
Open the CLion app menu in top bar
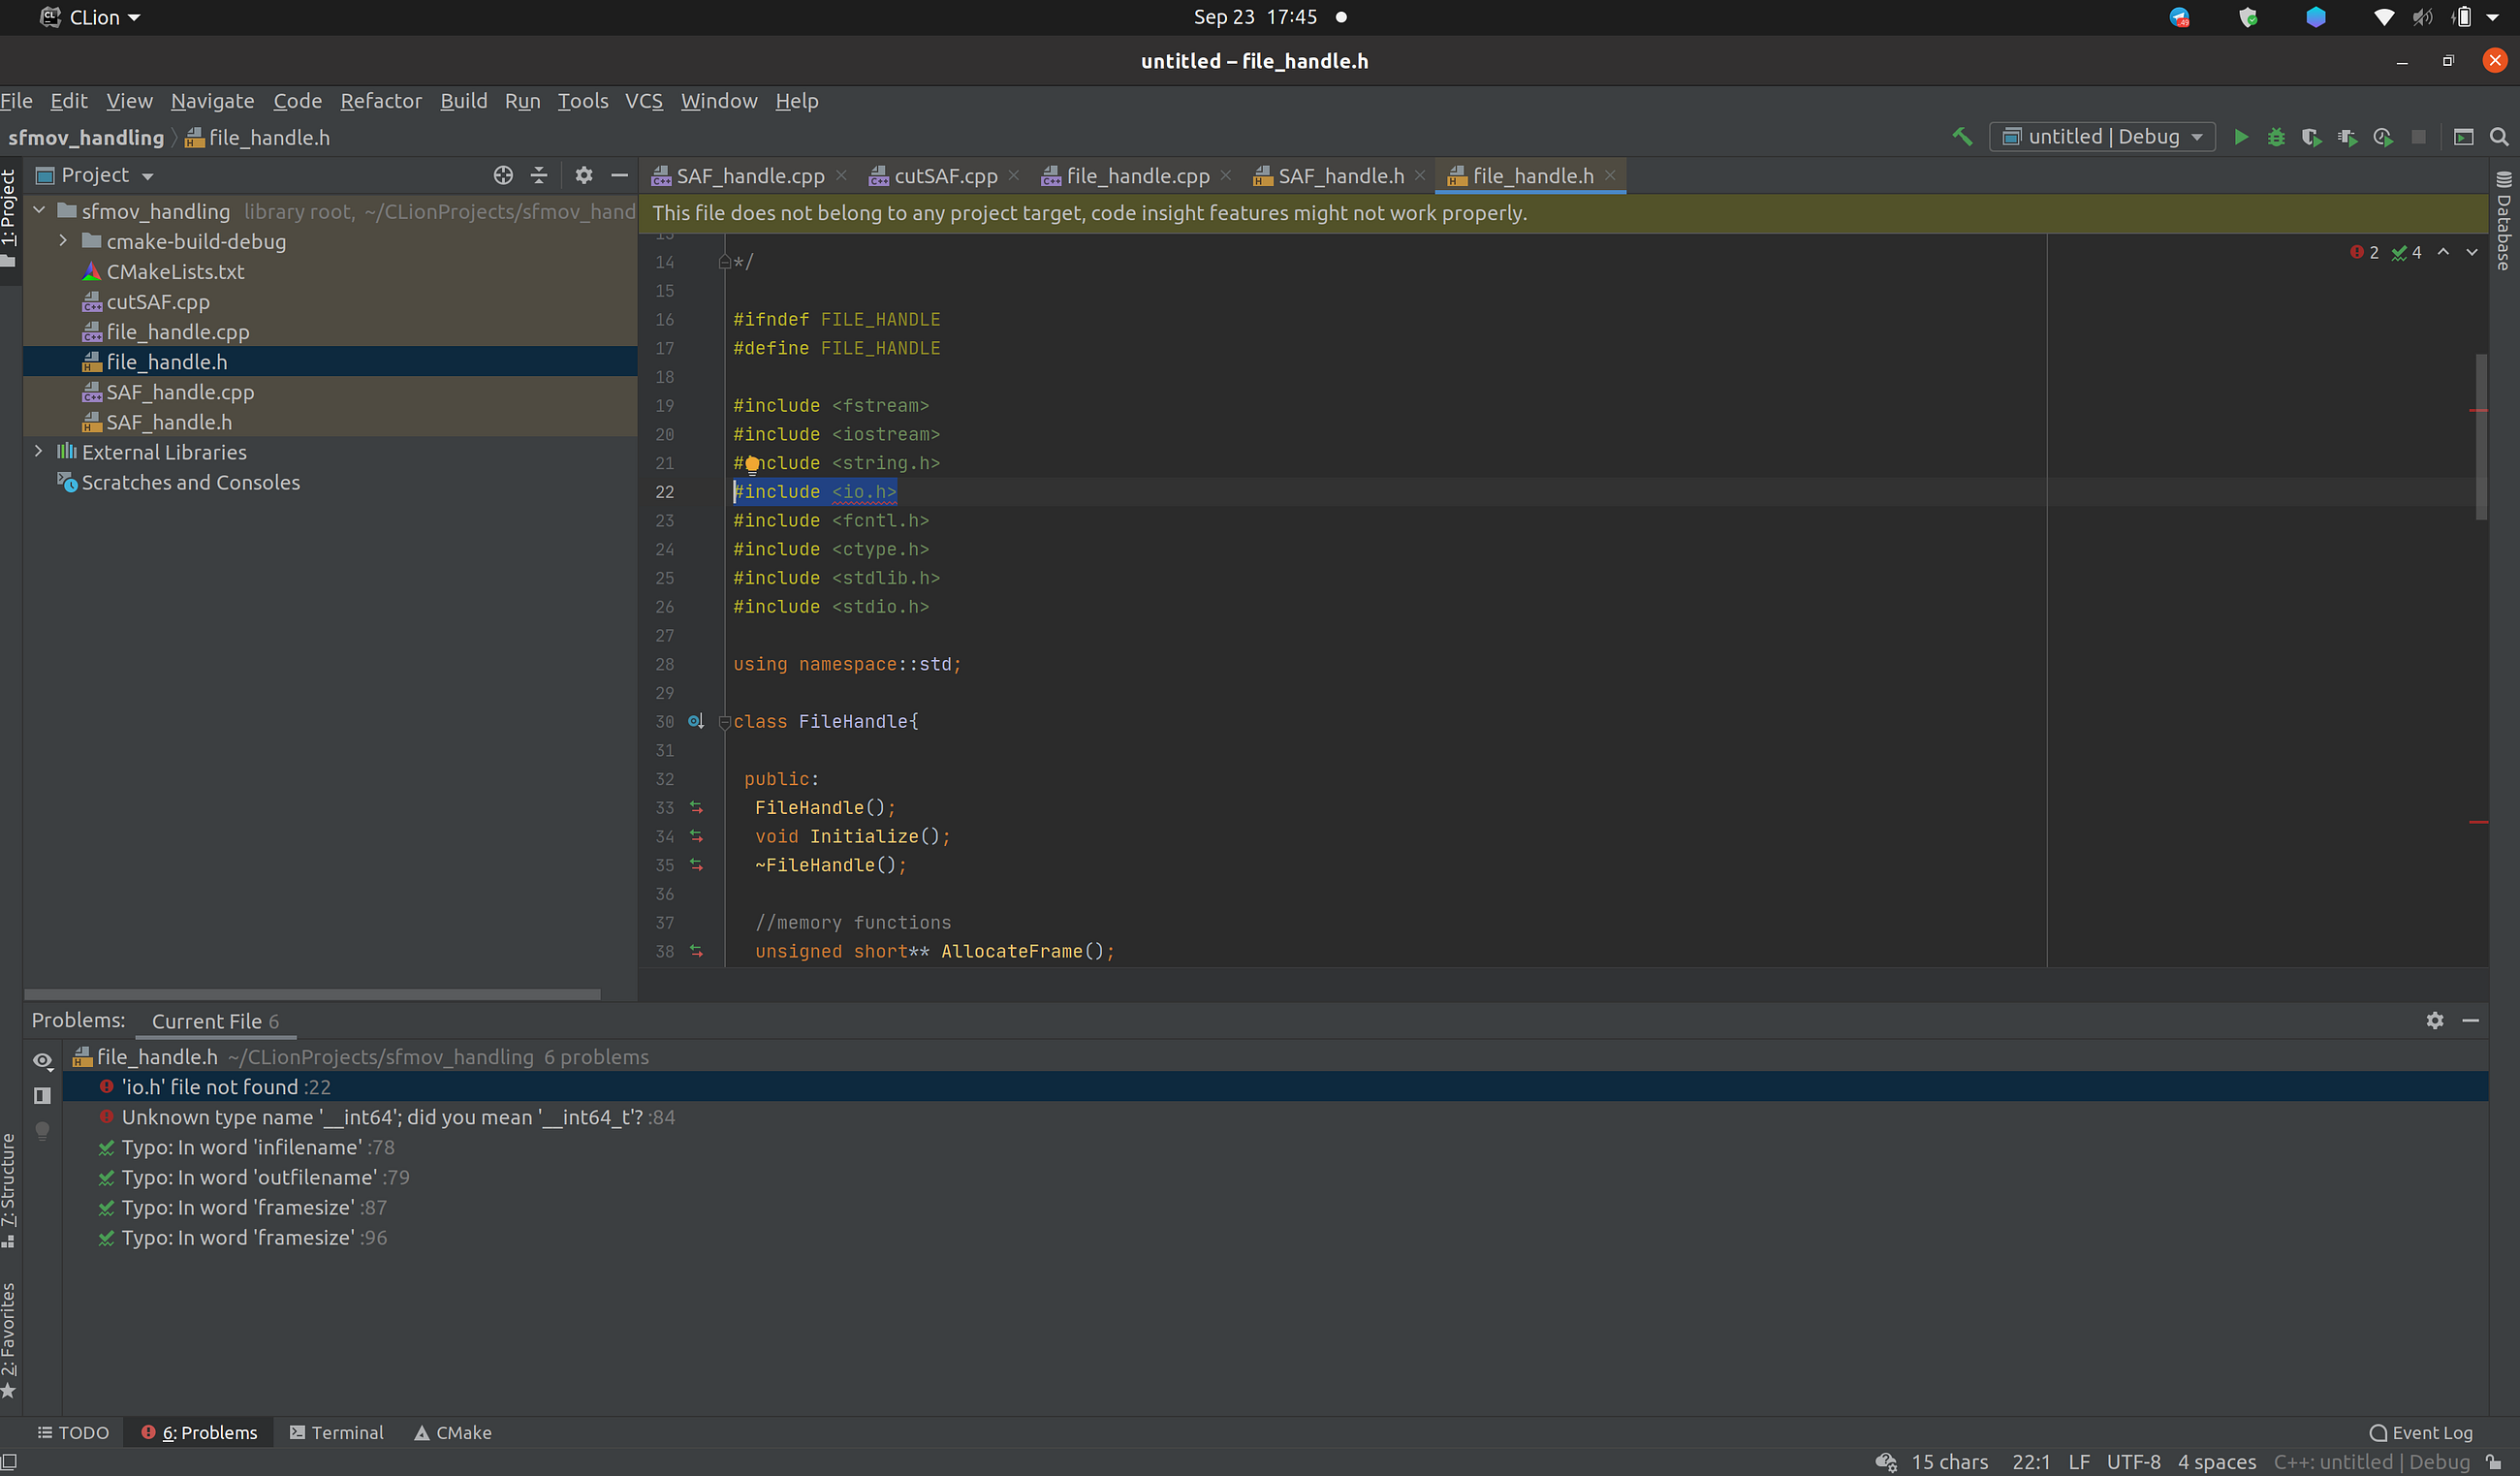point(90,17)
